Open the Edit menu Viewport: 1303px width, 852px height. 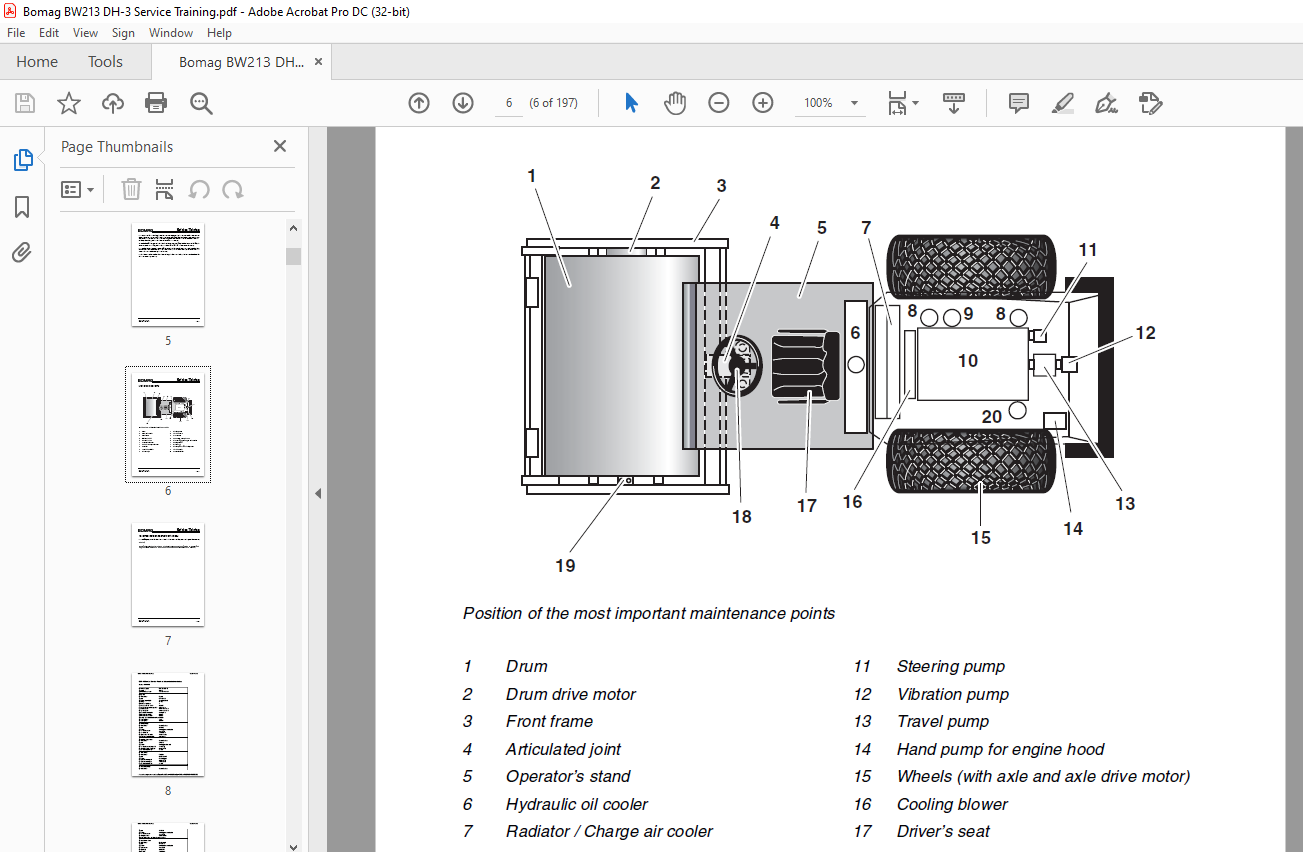pyautogui.click(x=49, y=33)
